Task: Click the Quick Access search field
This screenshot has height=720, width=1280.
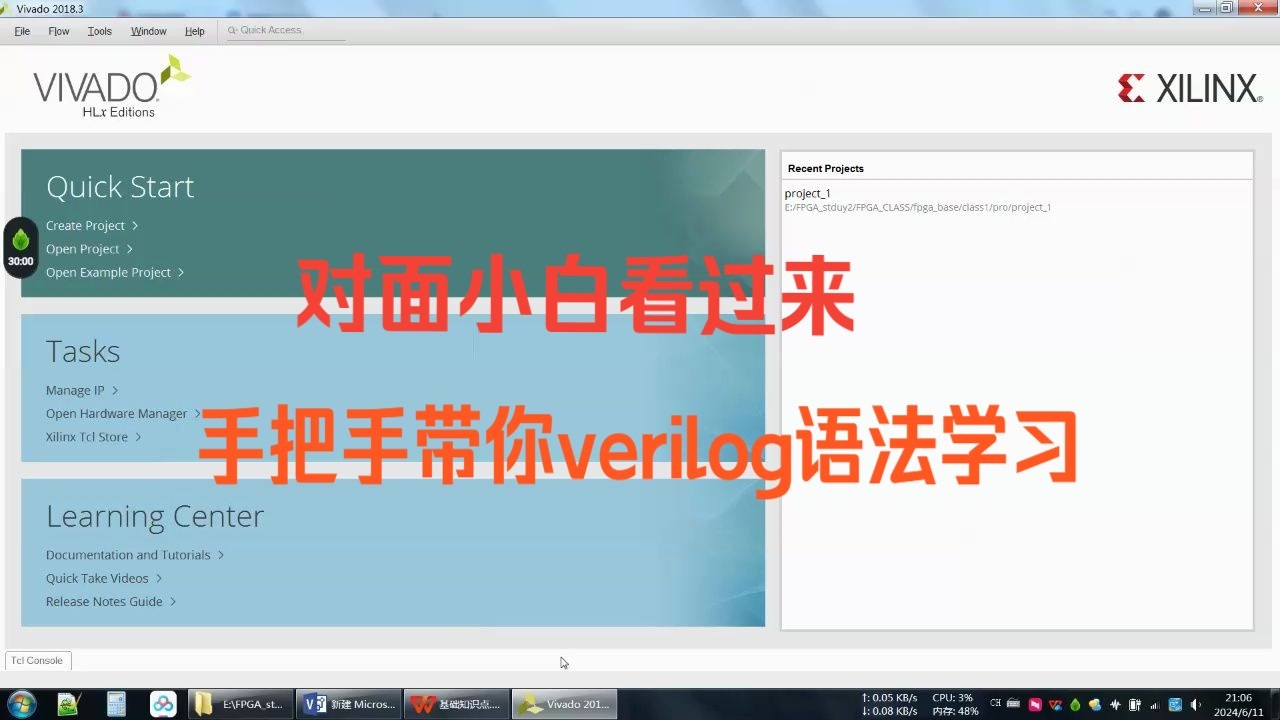Action: tap(286, 30)
